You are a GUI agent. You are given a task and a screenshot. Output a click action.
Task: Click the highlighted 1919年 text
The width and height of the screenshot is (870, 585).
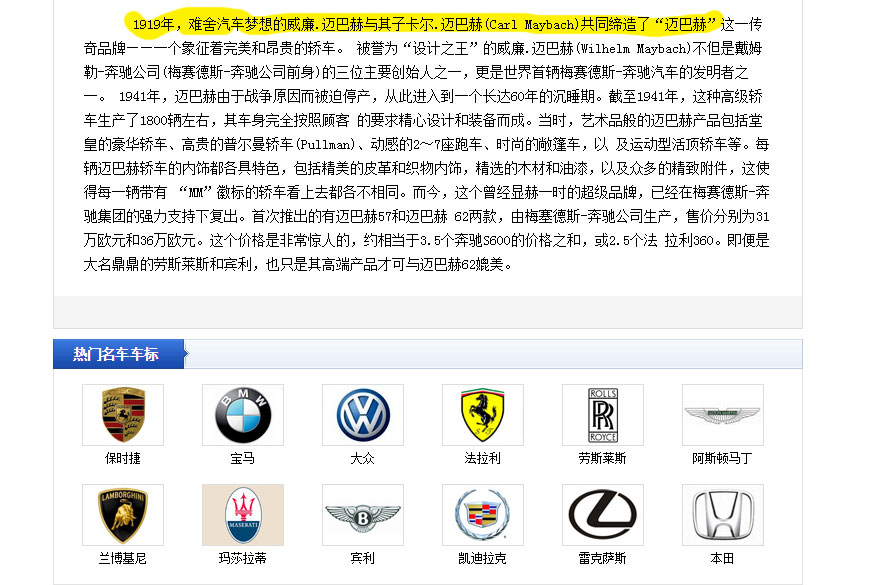pos(154,18)
